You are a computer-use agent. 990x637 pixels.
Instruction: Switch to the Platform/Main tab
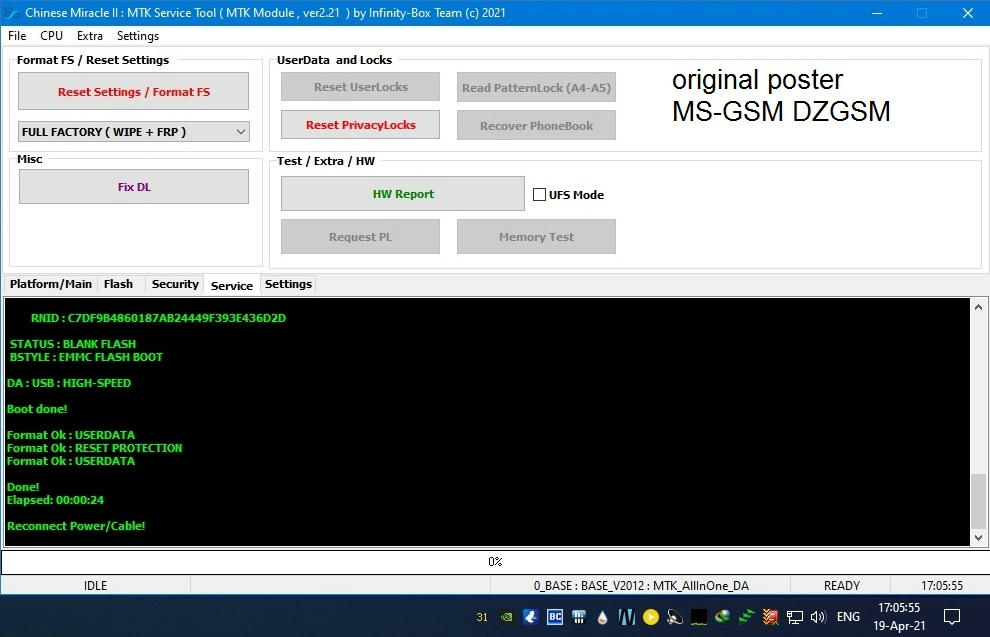51,284
